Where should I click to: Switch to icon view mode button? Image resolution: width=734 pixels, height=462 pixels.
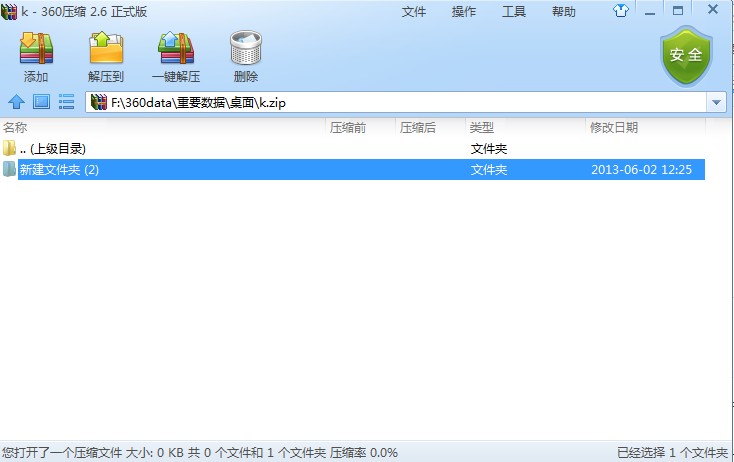(x=41, y=102)
